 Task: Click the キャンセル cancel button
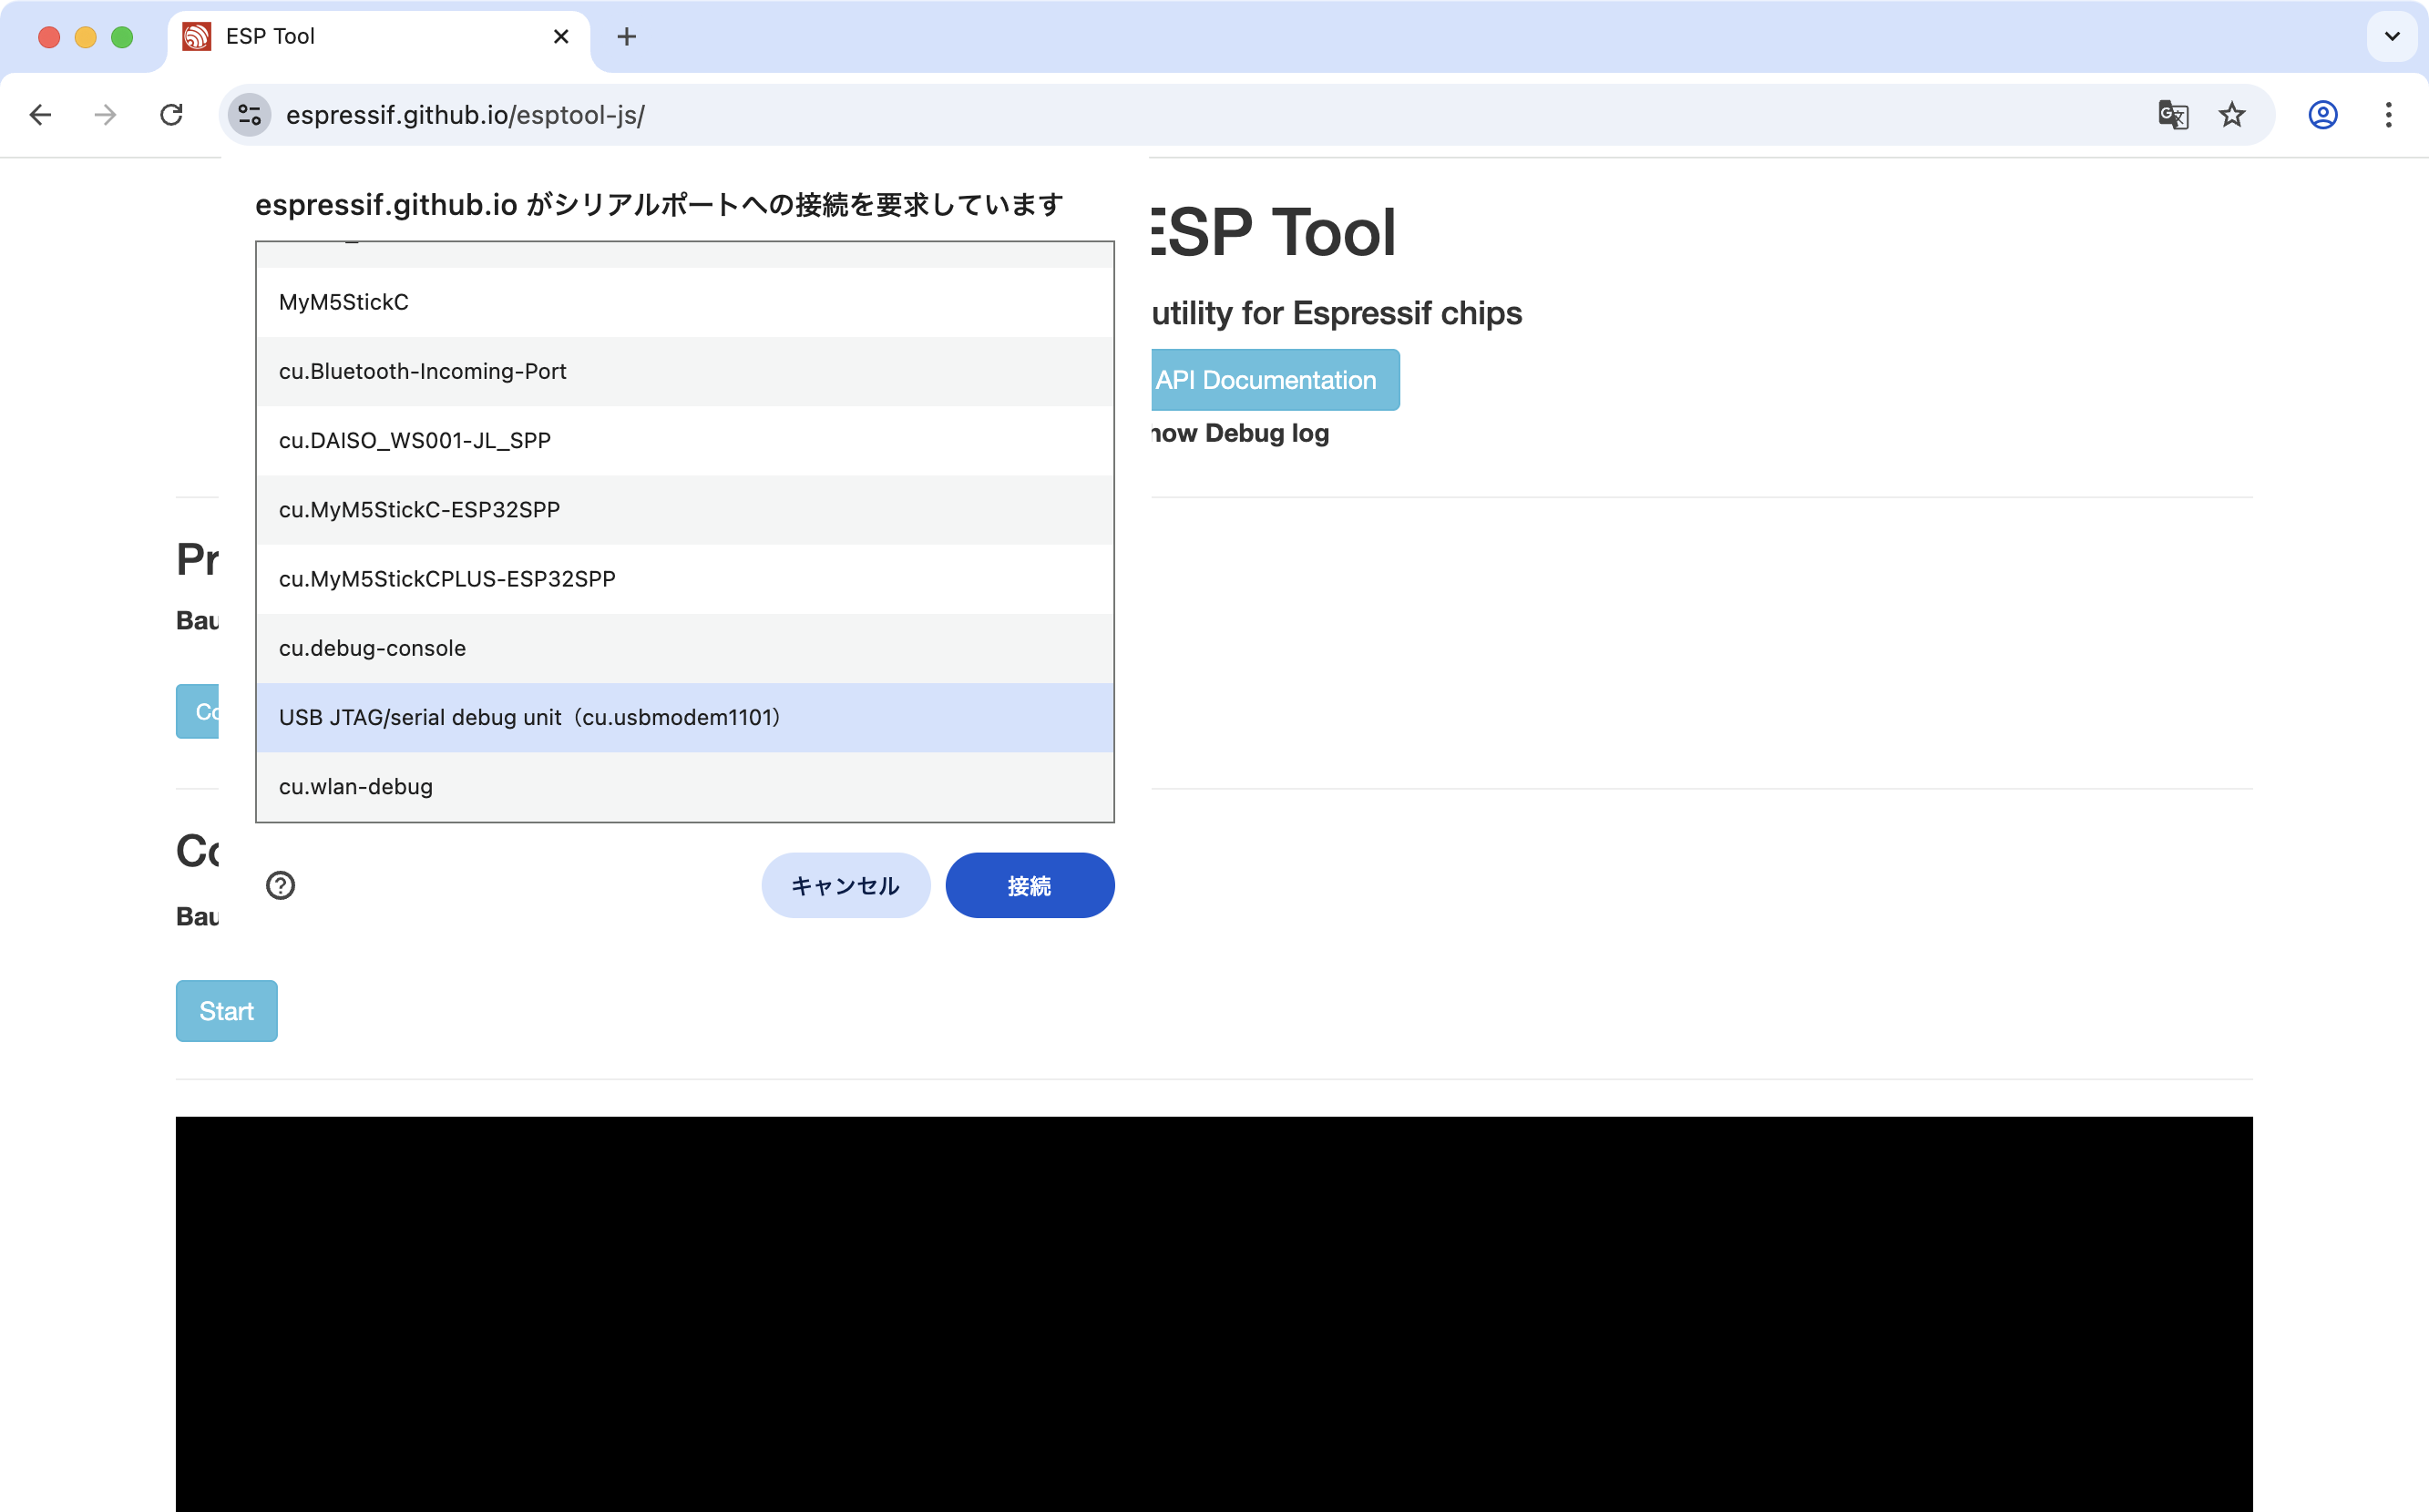pos(845,885)
